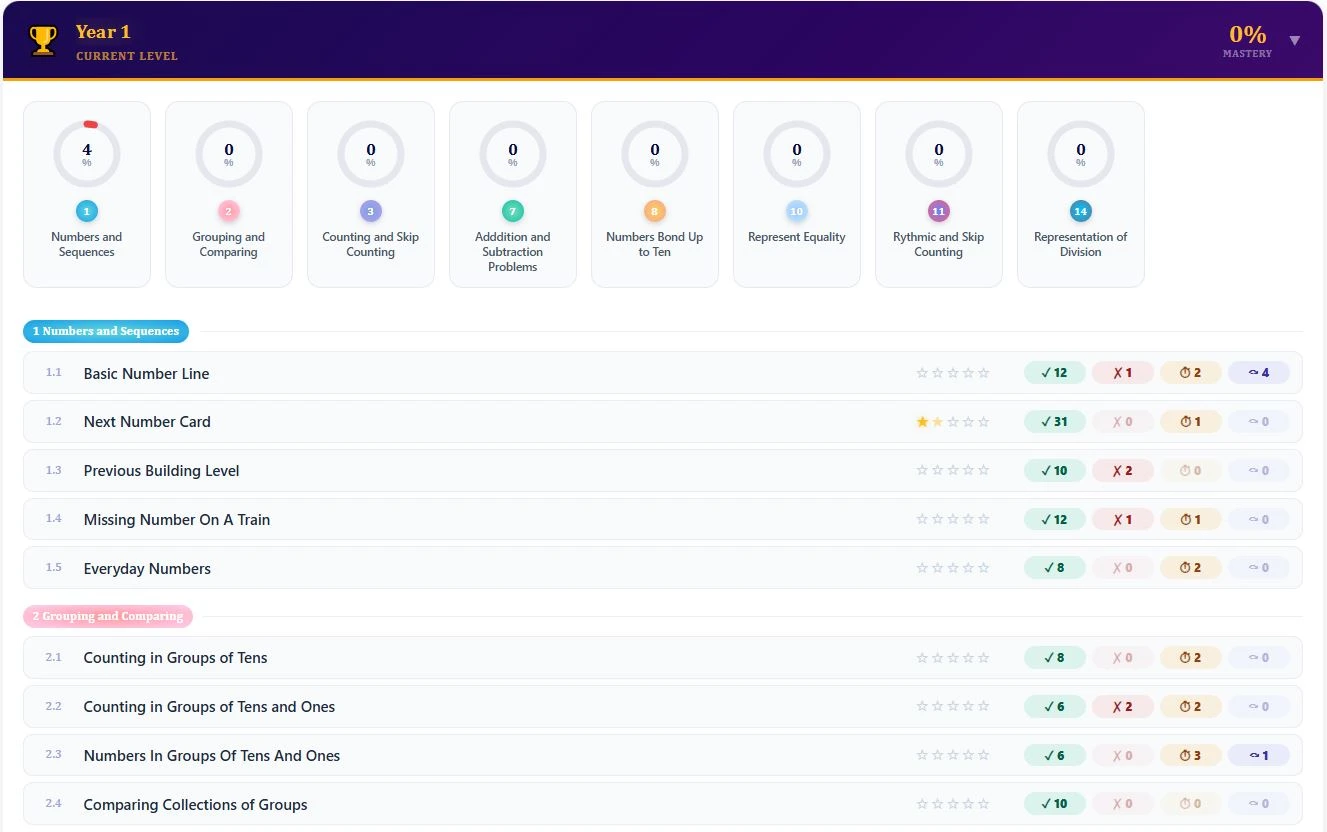Click the green 7 badge on Addition and Subtraction Problems card
1327x832 pixels.
click(512, 213)
